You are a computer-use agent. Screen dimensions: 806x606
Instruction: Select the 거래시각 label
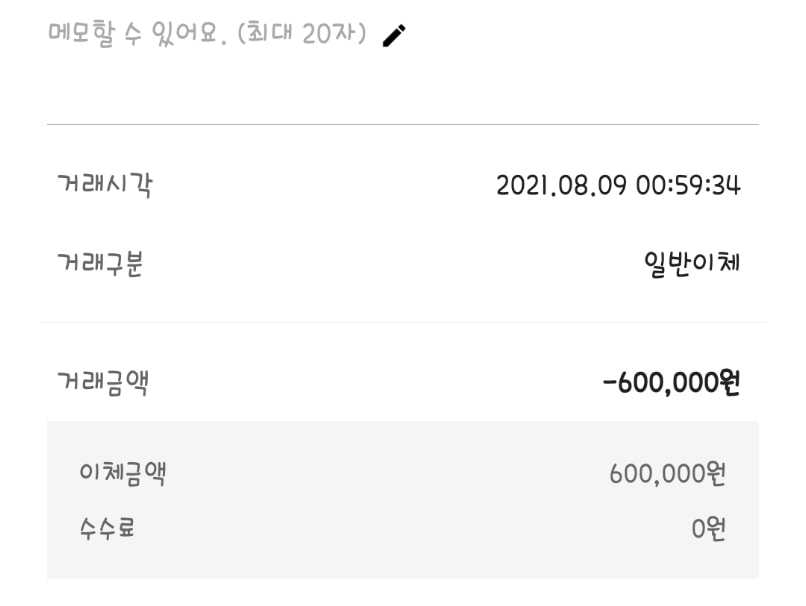[x=105, y=185]
